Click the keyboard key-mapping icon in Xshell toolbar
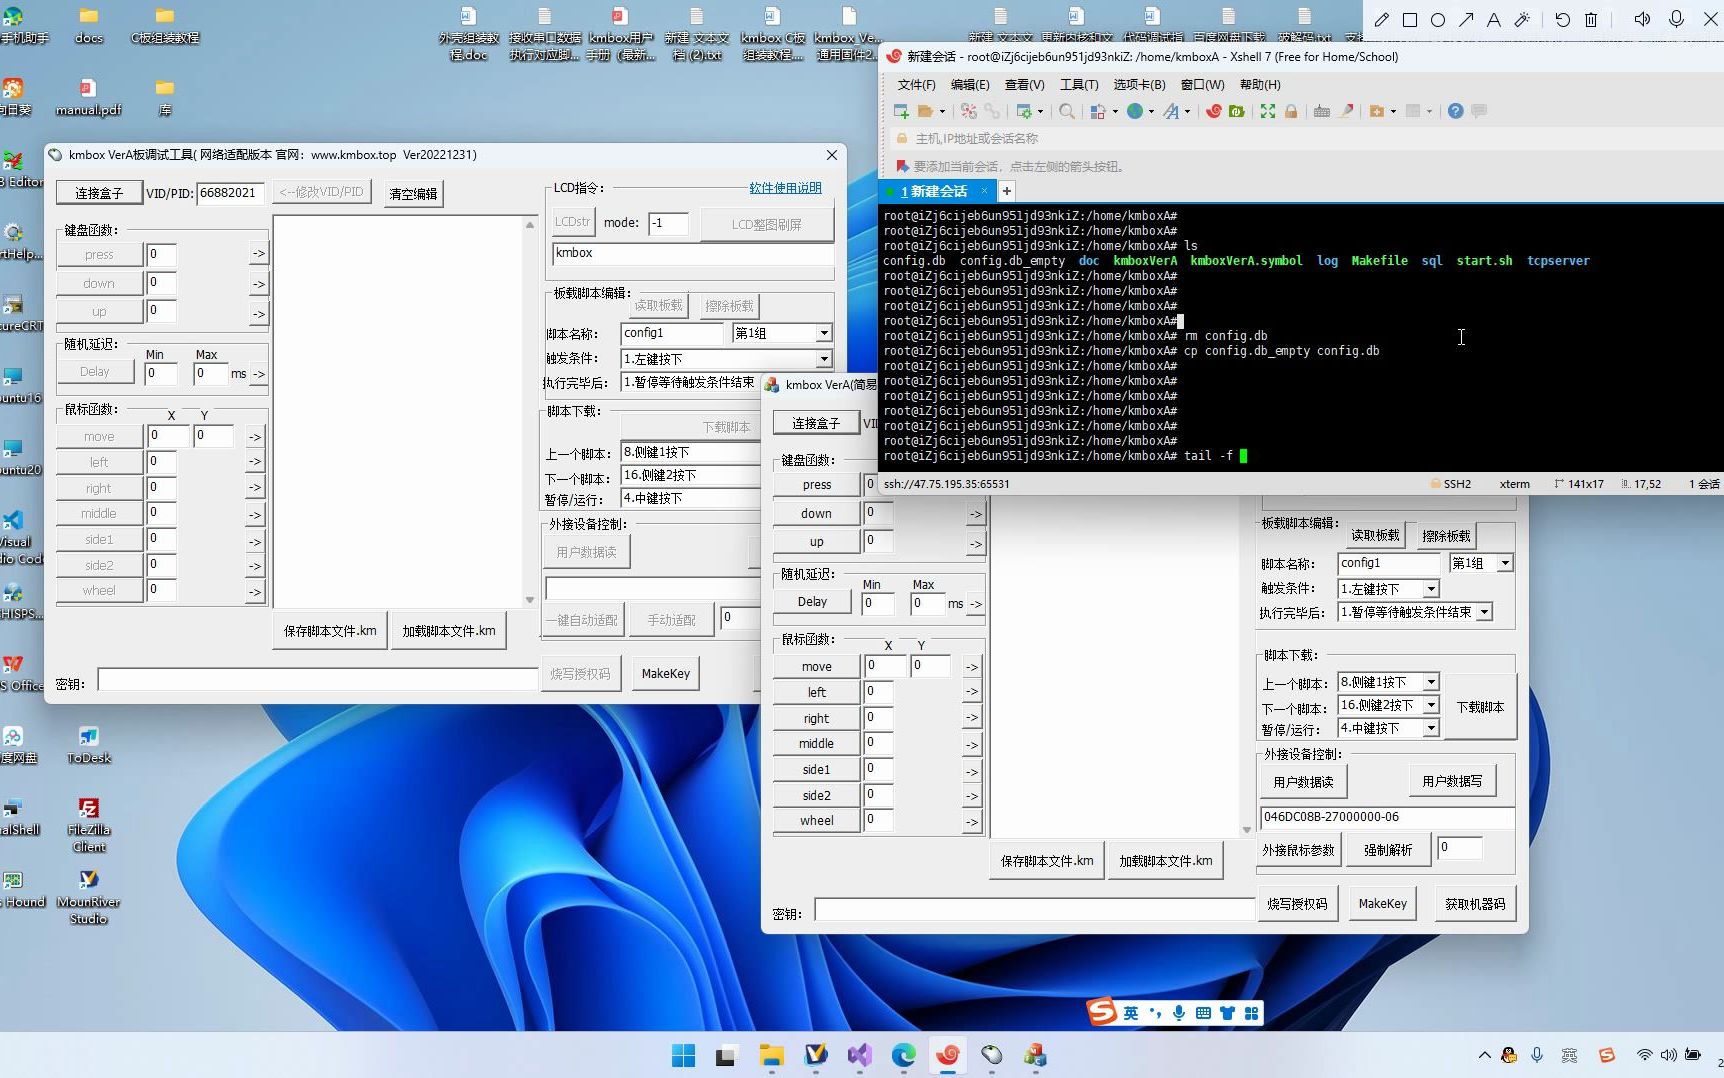Viewport: 1724px width, 1078px height. (1322, 111)
